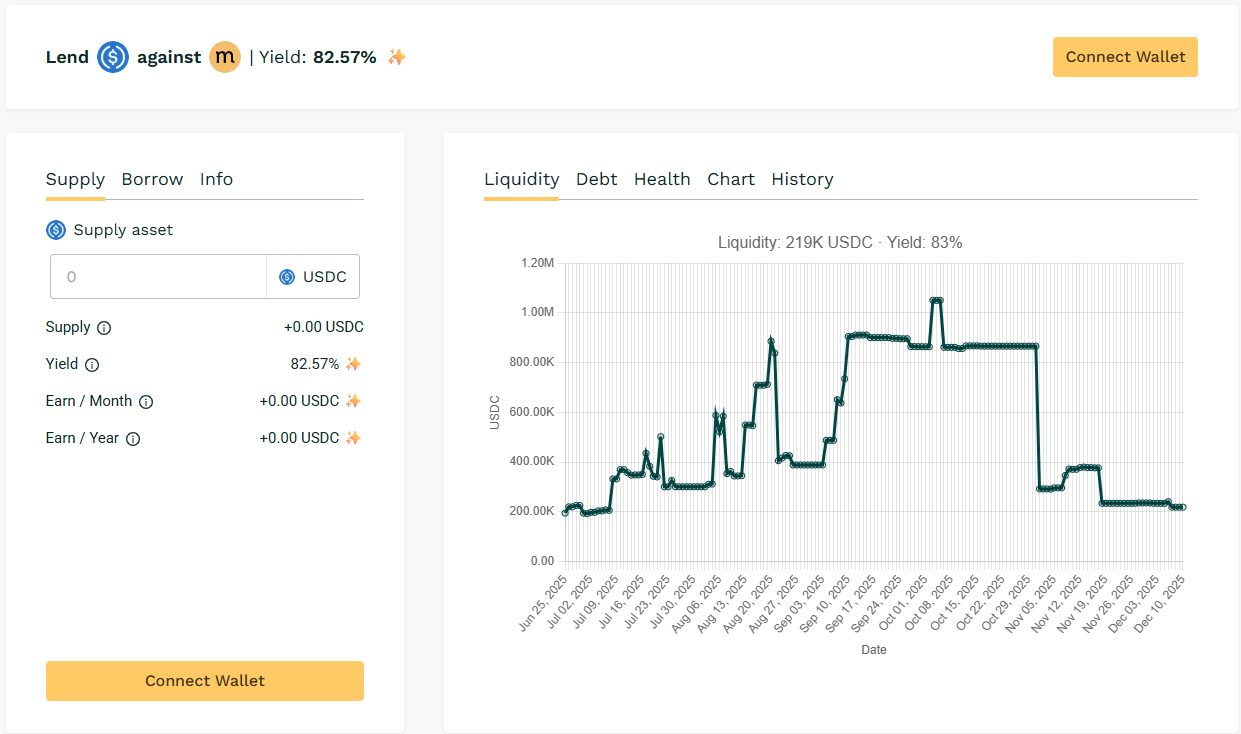
Task: Show the History tab
Action: click(802, 179)
